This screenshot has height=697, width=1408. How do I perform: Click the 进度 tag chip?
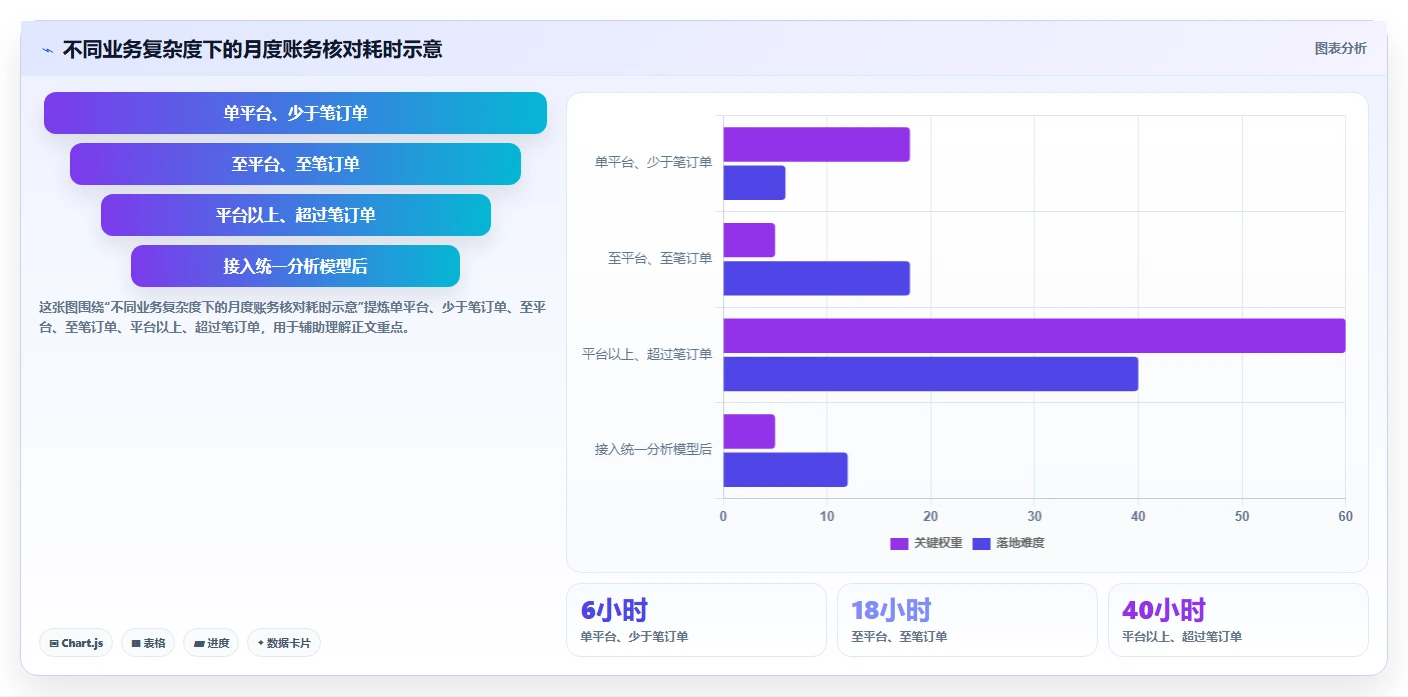(x=211, y=643)
